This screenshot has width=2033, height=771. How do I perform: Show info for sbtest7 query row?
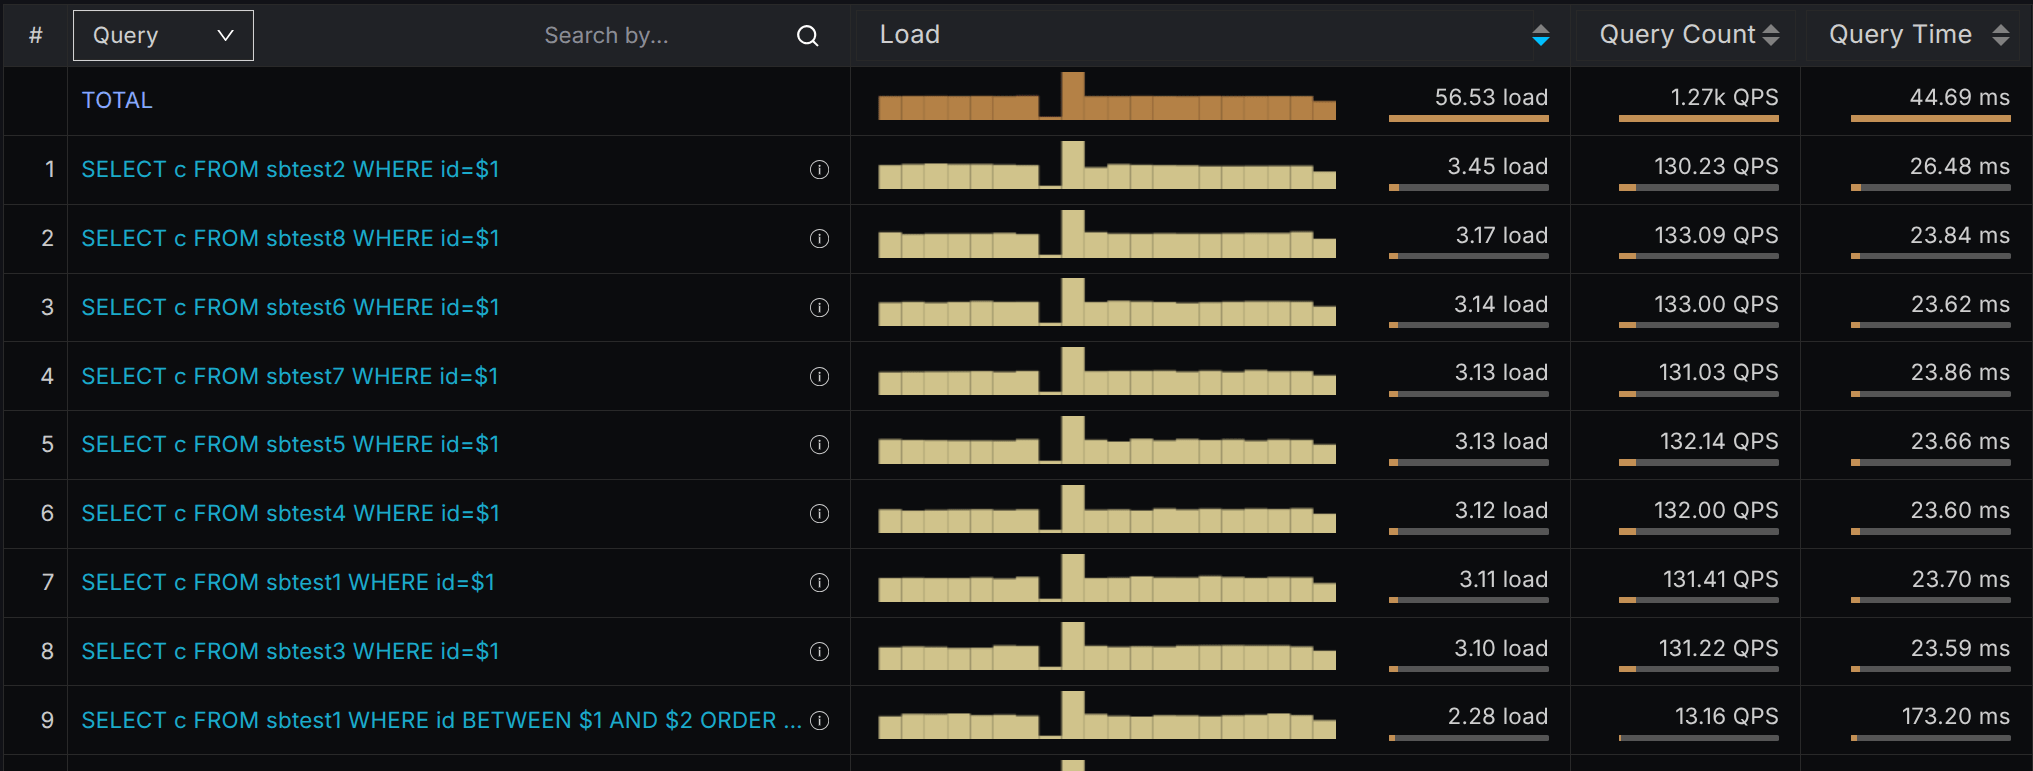click(819, 377)
